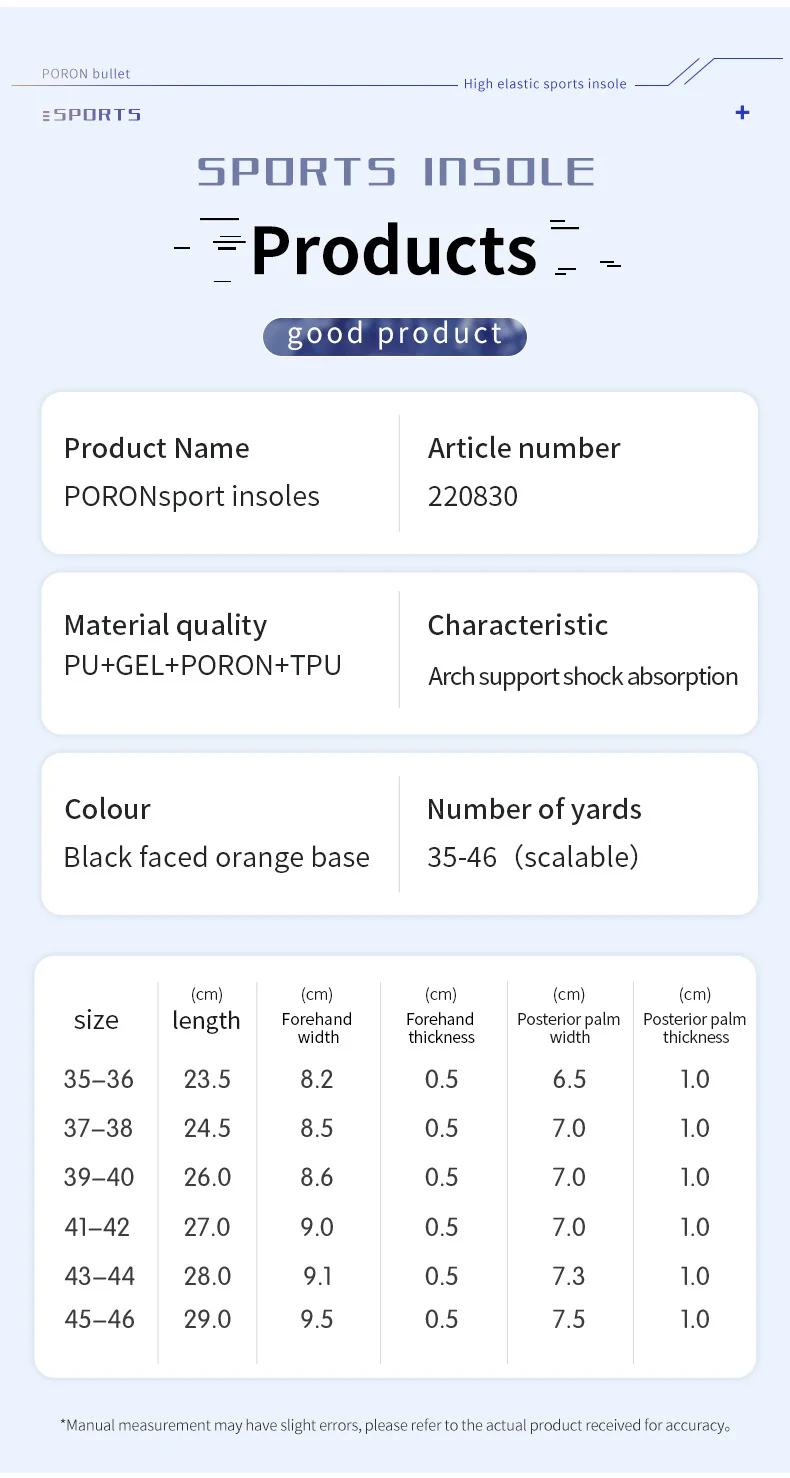Select 'PORONsport insoles' product name value
Image resolution: width=790 pixels, height=1478 pixels.
point(192,497)
